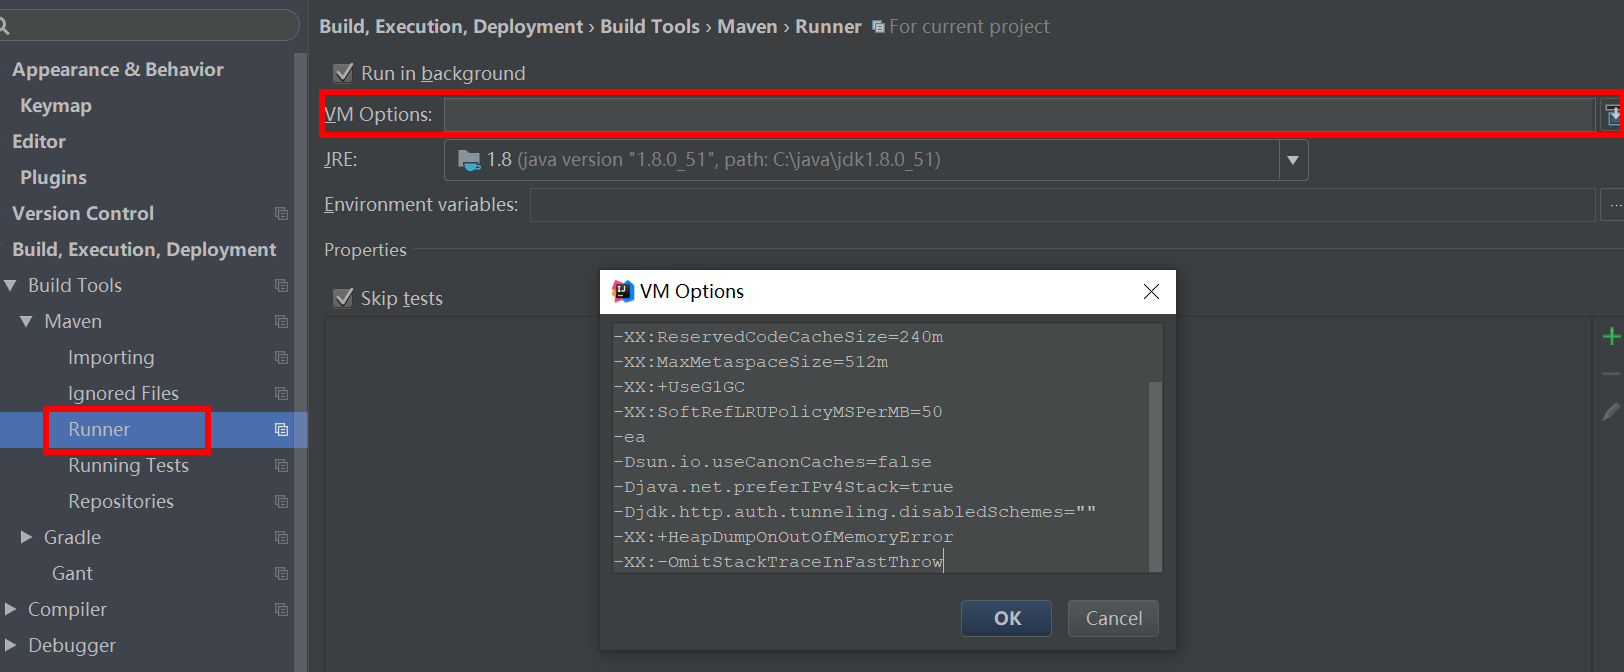Click the -Djdk.http.auth.tunneling.disabledSchemes line
The height and width of the screenshot is (672, 1624).
(x=855, y=512)
